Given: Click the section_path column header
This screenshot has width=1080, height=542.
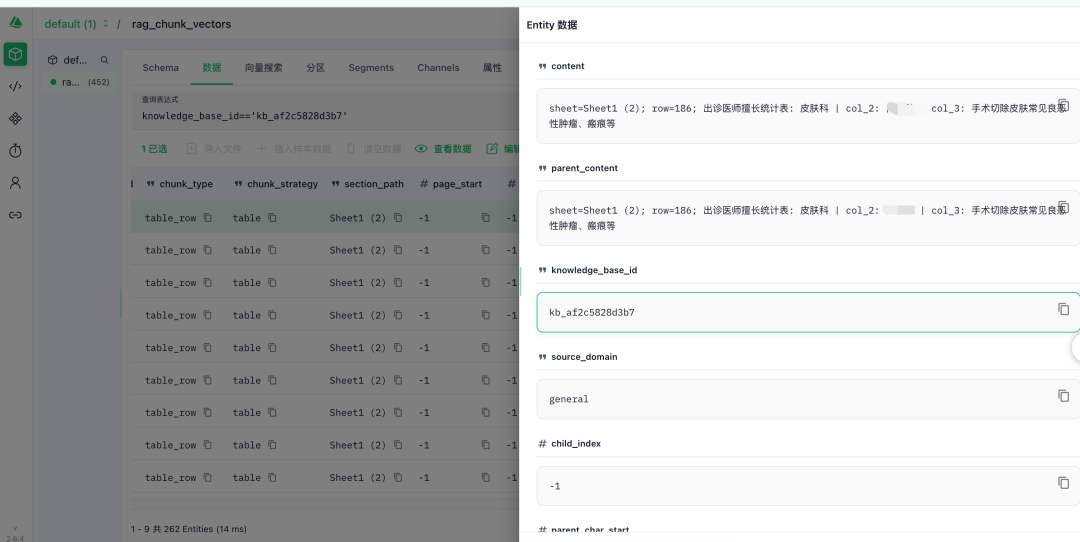Looking at the screenshot, I should pos(367,184).
